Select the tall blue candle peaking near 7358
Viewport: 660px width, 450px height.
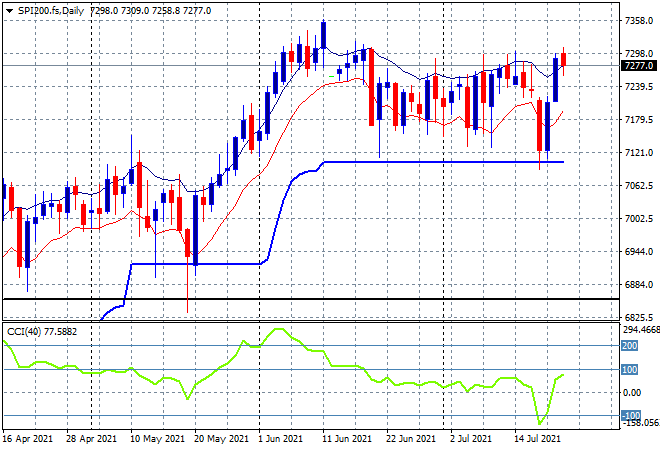(323, 36)
